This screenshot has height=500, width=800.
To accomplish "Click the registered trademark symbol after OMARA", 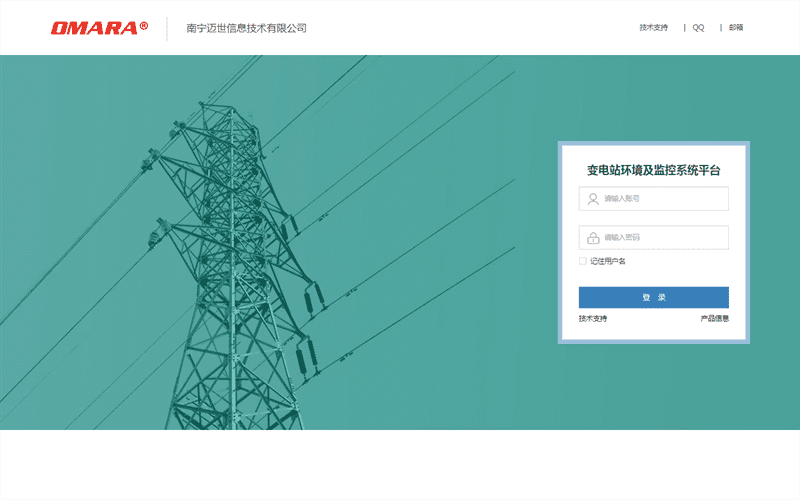I will tap(144, 25).
